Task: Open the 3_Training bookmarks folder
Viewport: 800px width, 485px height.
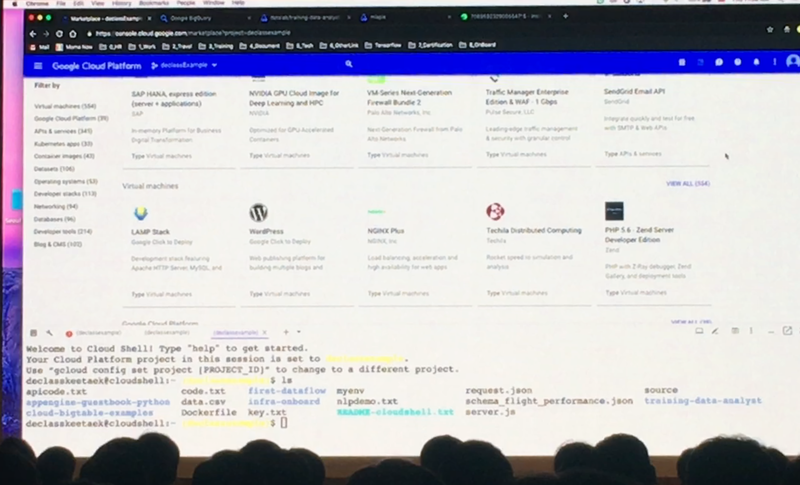Action: 216,46
